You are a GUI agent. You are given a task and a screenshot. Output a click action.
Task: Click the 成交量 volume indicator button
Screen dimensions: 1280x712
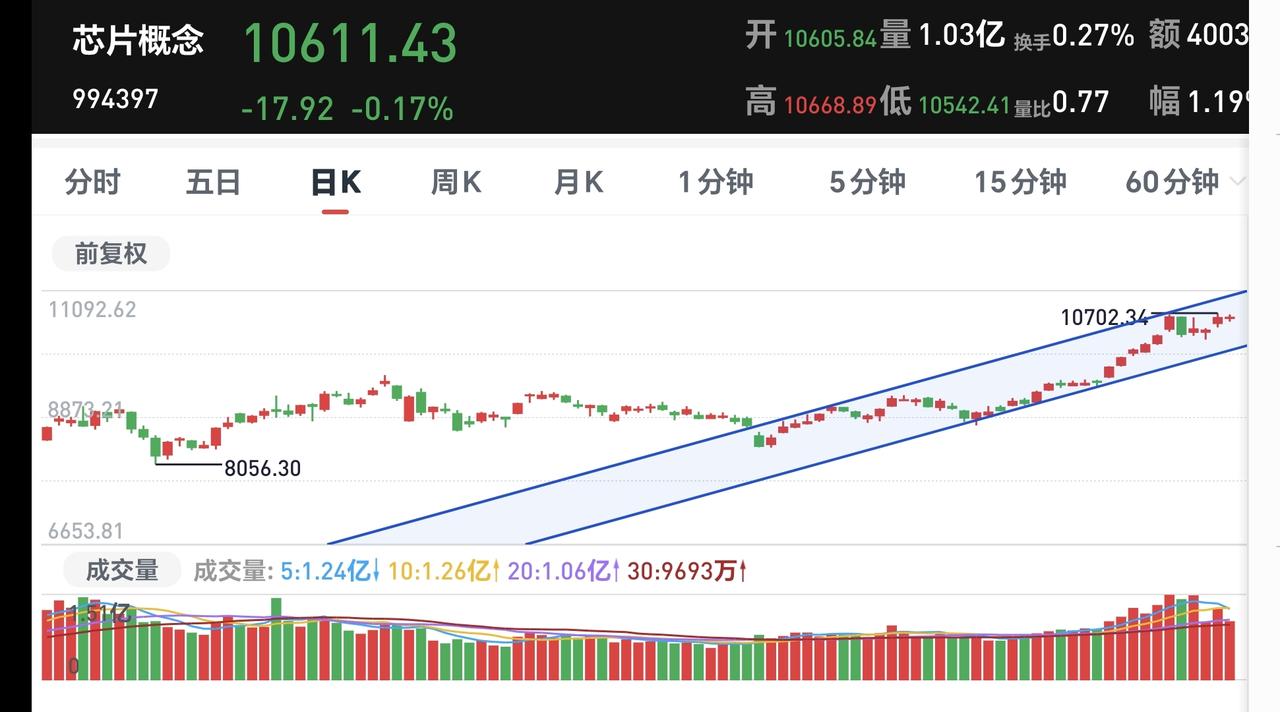coord(122,570)
